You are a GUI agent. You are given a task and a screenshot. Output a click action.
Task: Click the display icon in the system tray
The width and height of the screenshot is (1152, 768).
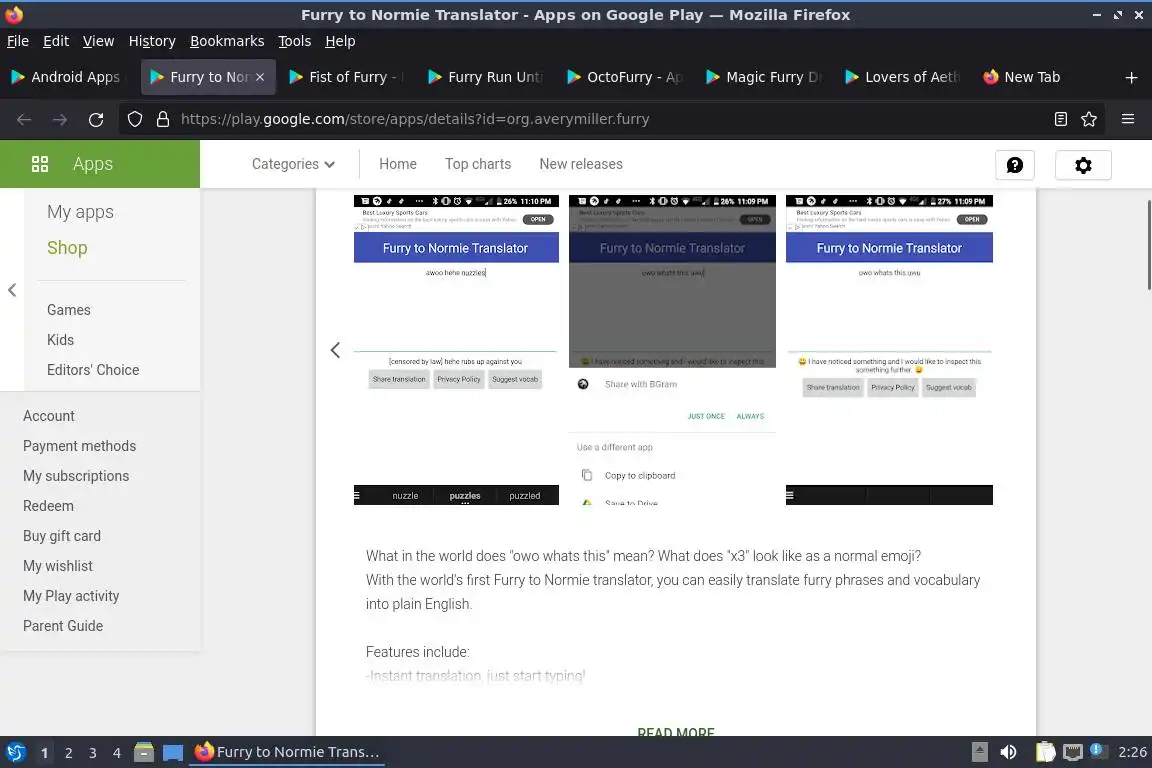point(1073,752)
